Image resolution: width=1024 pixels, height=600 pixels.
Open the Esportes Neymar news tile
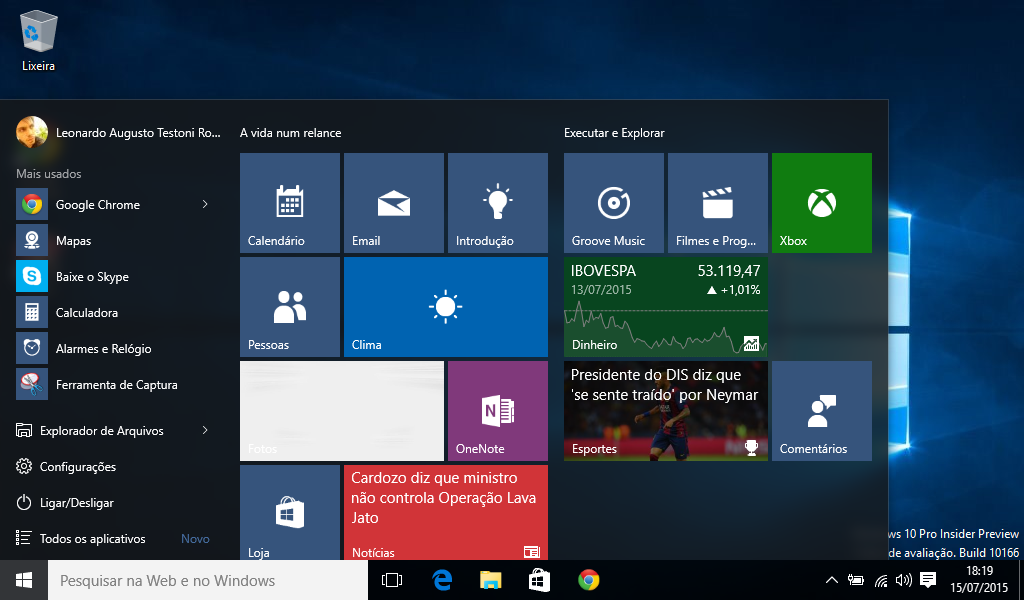(x=666, y=411)
